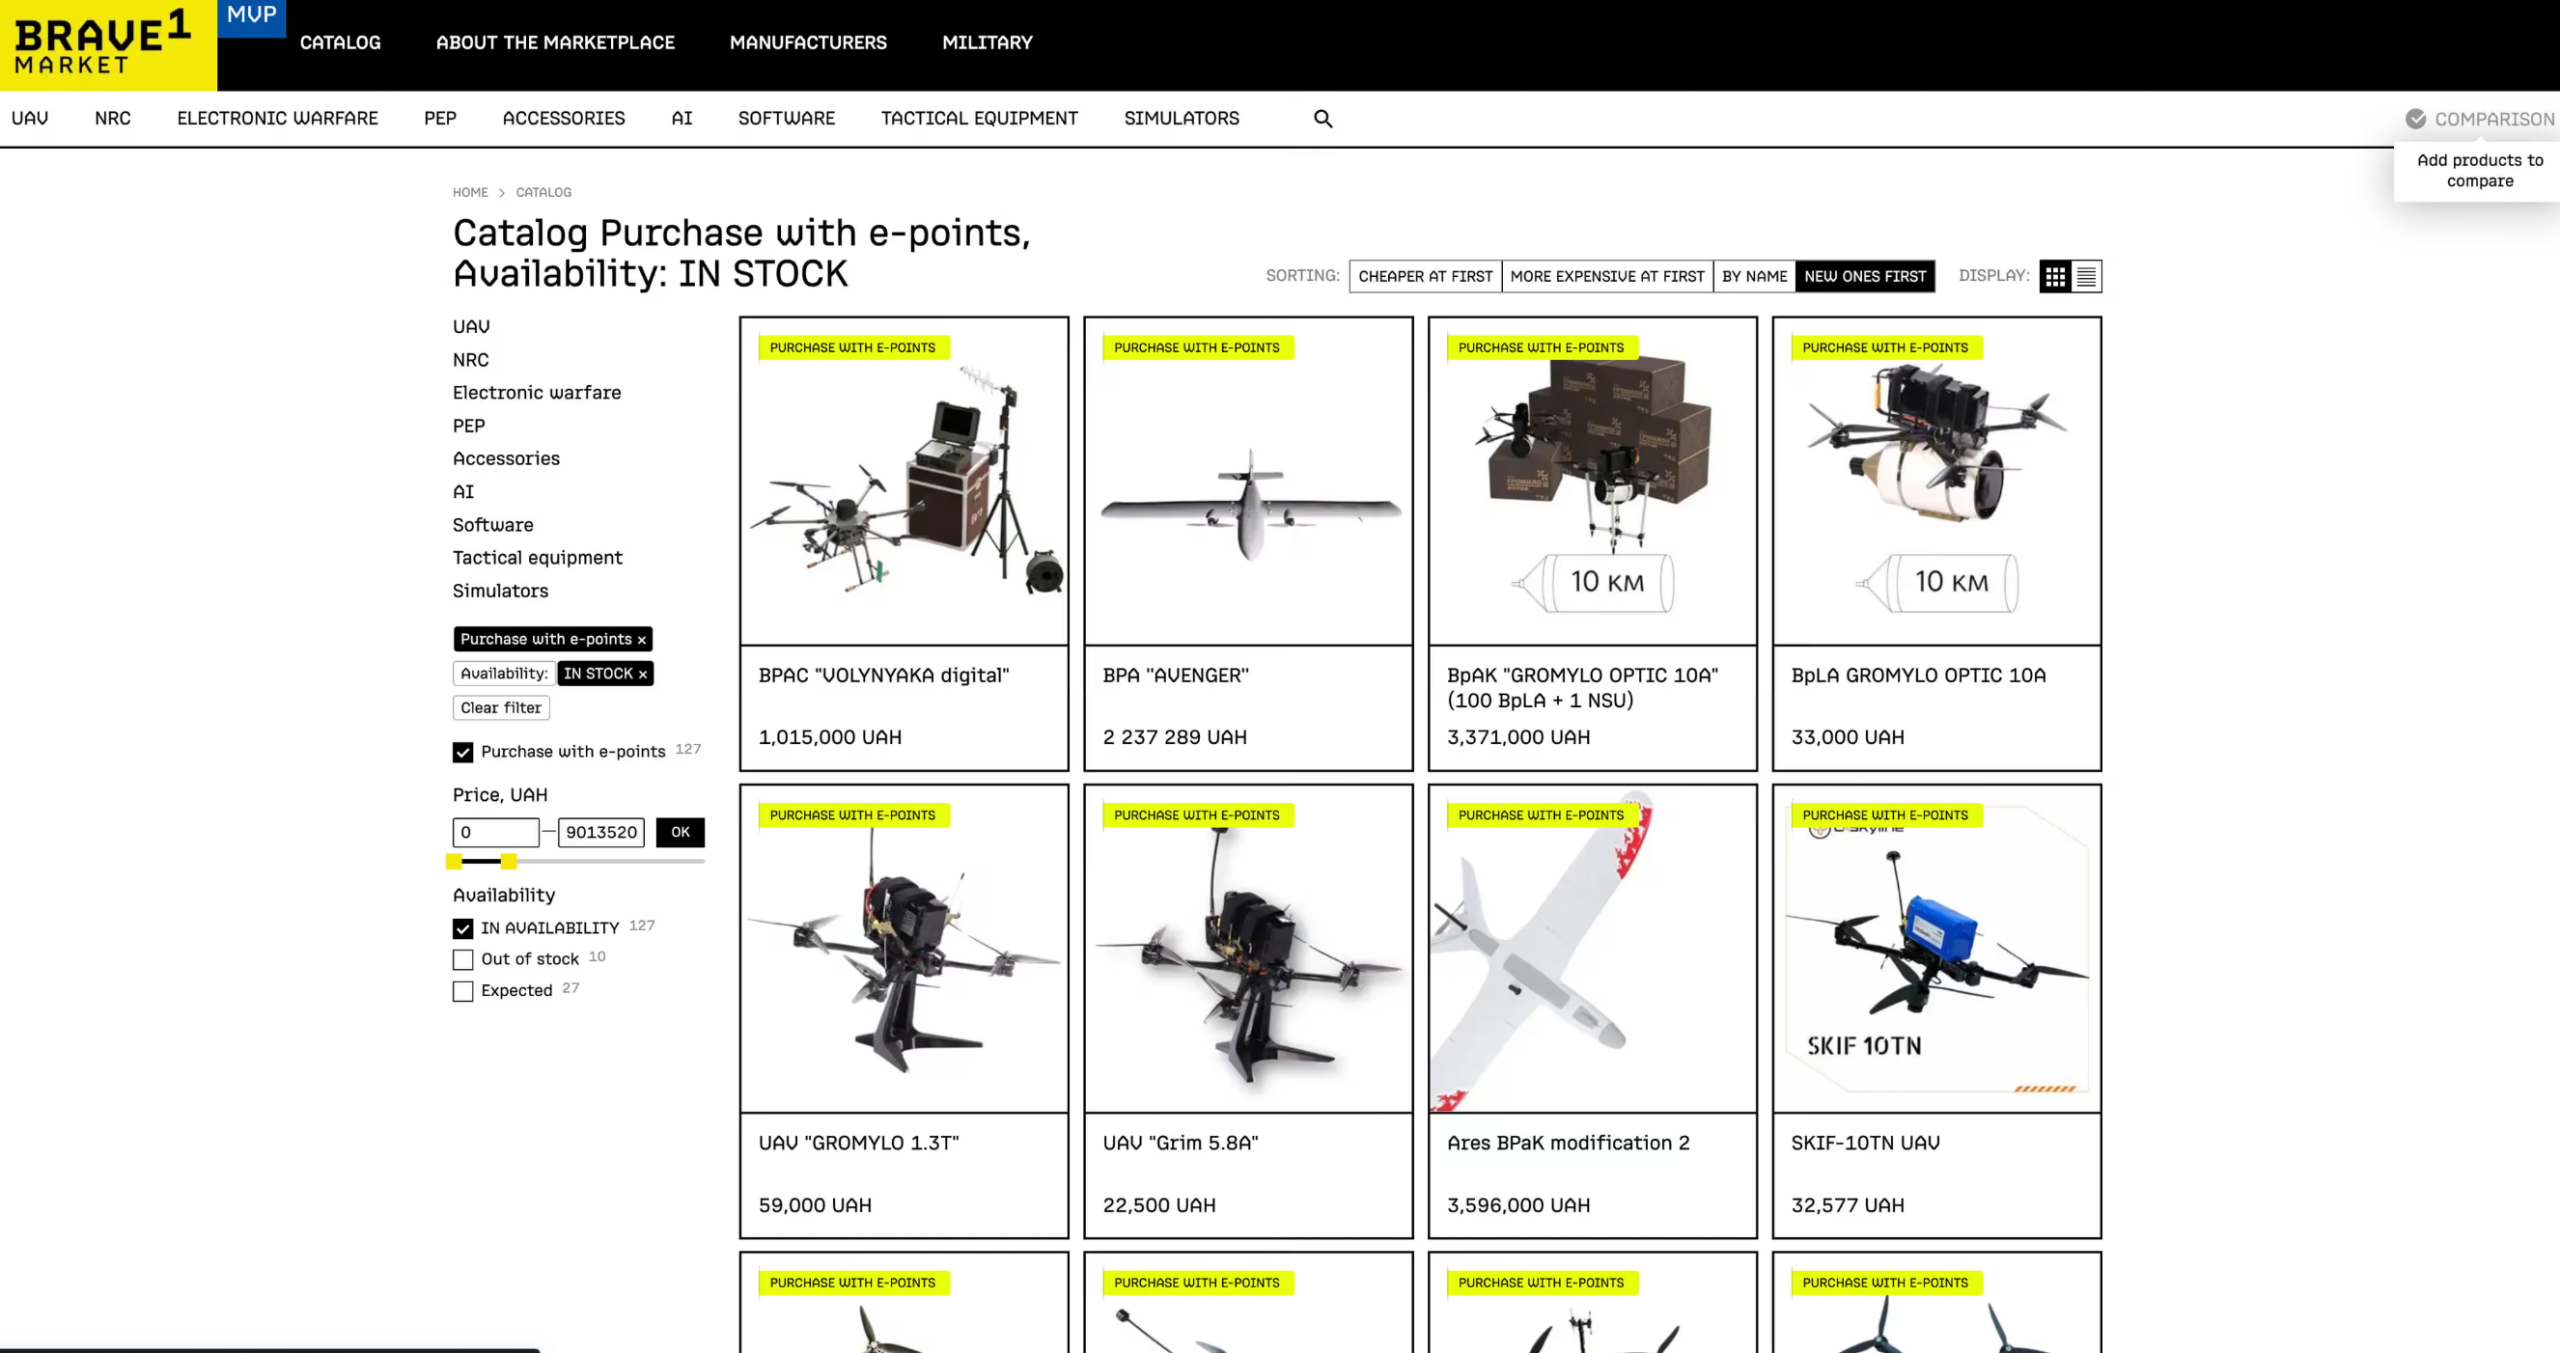Apply price range with OK button
2560x1353 pixels.
680,832
